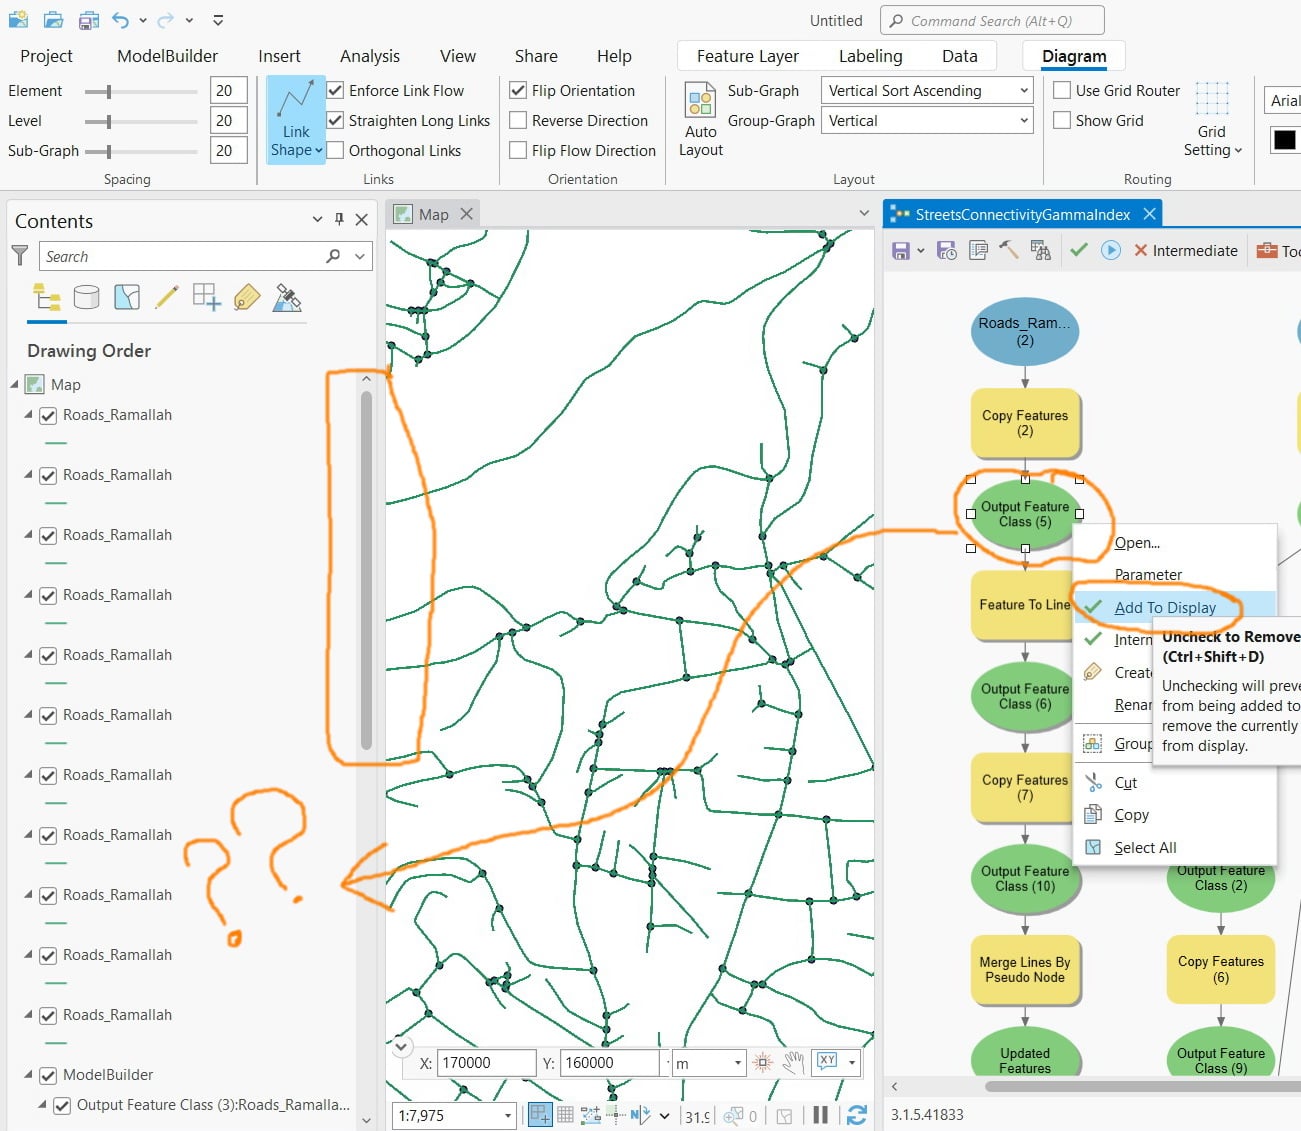The image size is (1301, 1131).
Task: Click the Copy Features (7) model tool
Action: click(x=1025, y=788)
